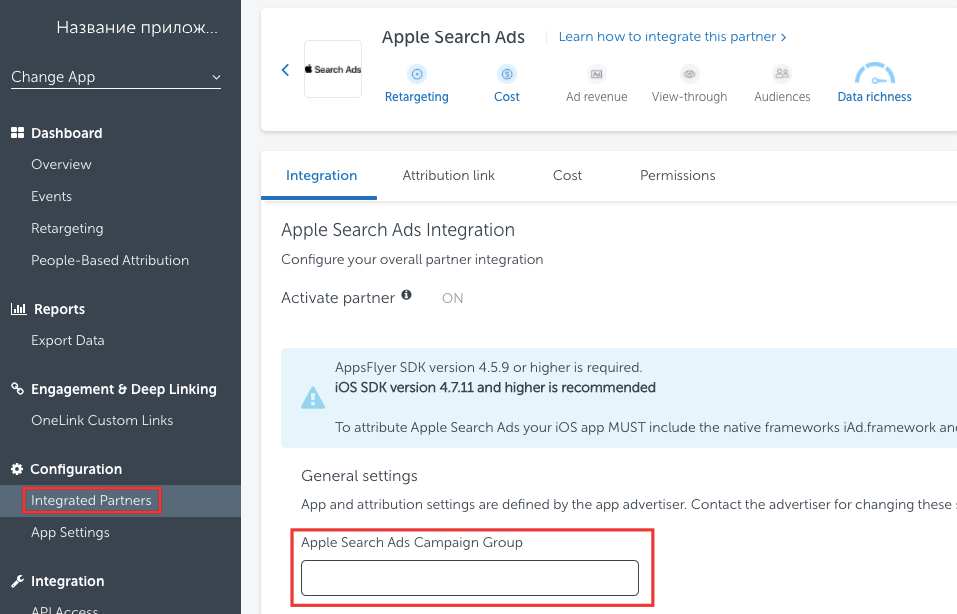Click the back arrow chevron
The width and height of the screenshot is (957, 614).
tap(285, 69)
